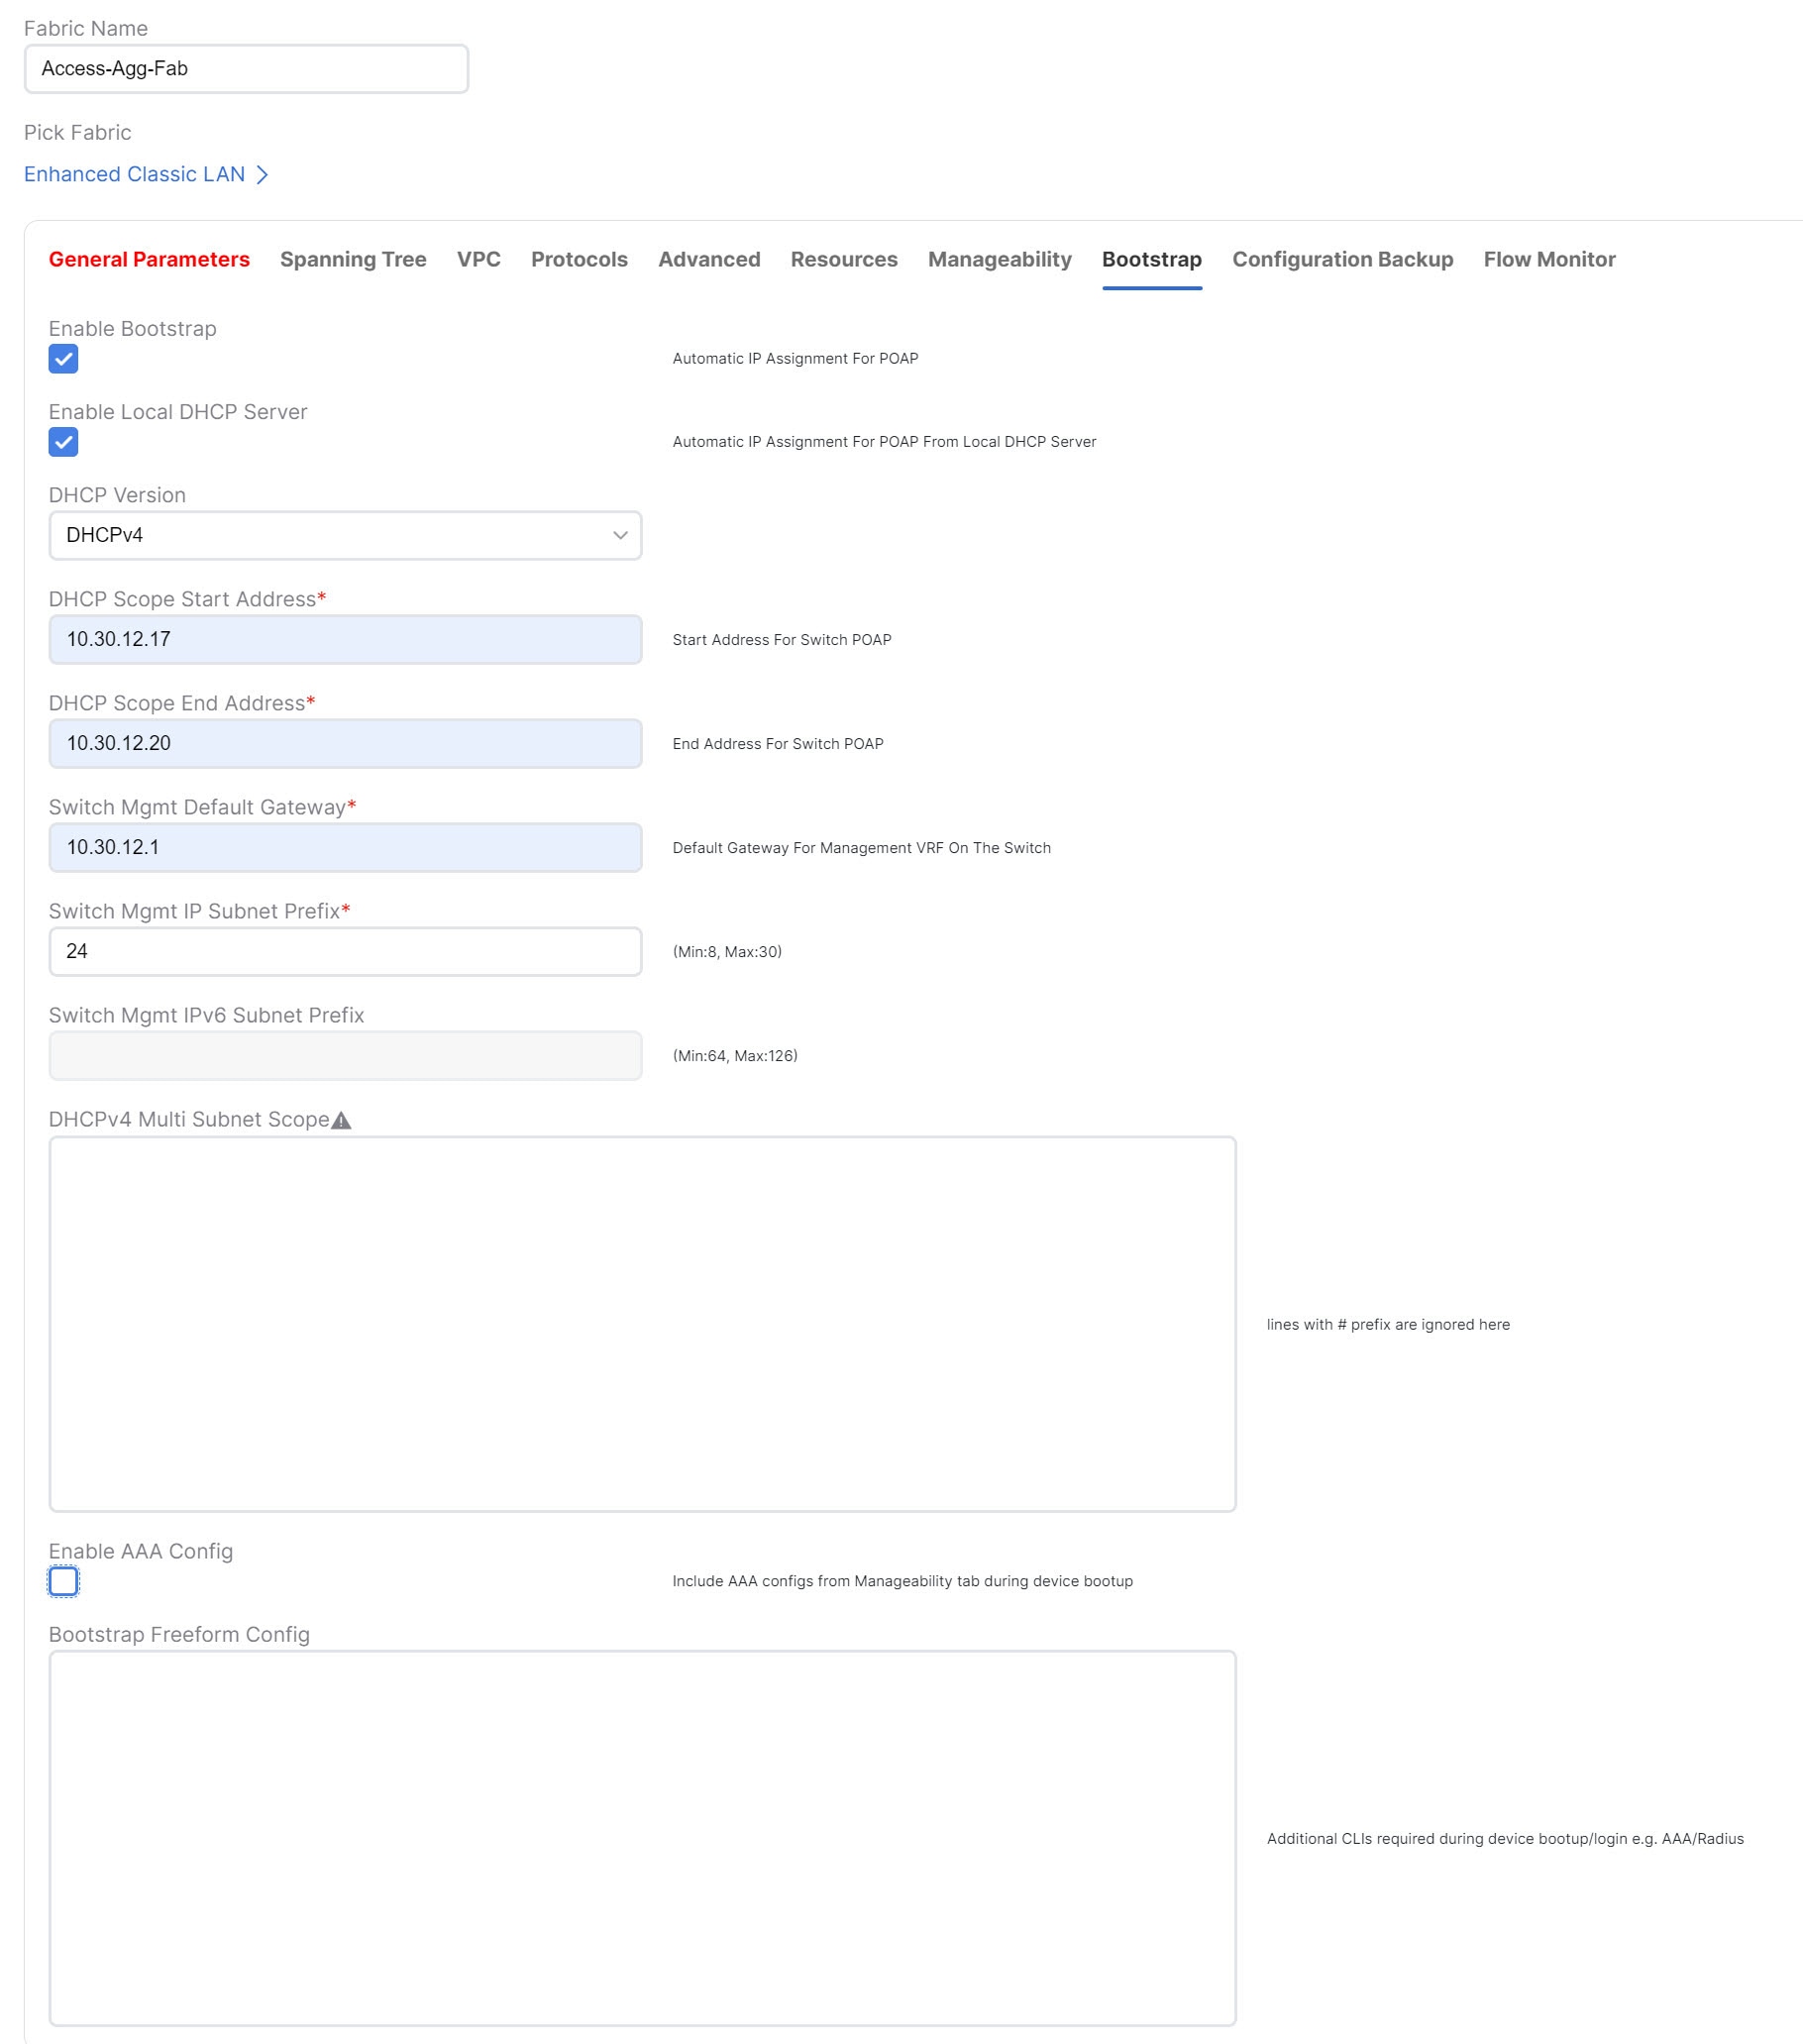This screenshot has width=1803, height=2044.
Task: Edit the Switch Mgmt Default Gateway field
Action: [345, 848]
